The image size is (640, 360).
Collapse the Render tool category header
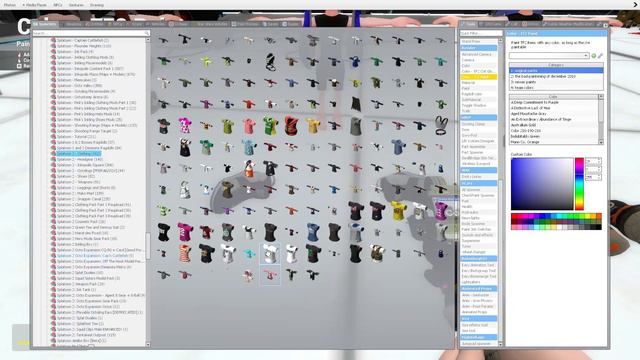(478, 48)
